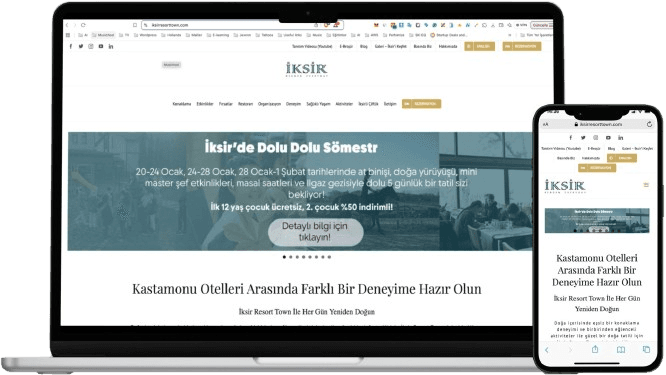The height and width of the screenshot is (375, 666).
Task: Click 'Detaylı bilgi için tıklayın!' banner button
Action: 316,232
